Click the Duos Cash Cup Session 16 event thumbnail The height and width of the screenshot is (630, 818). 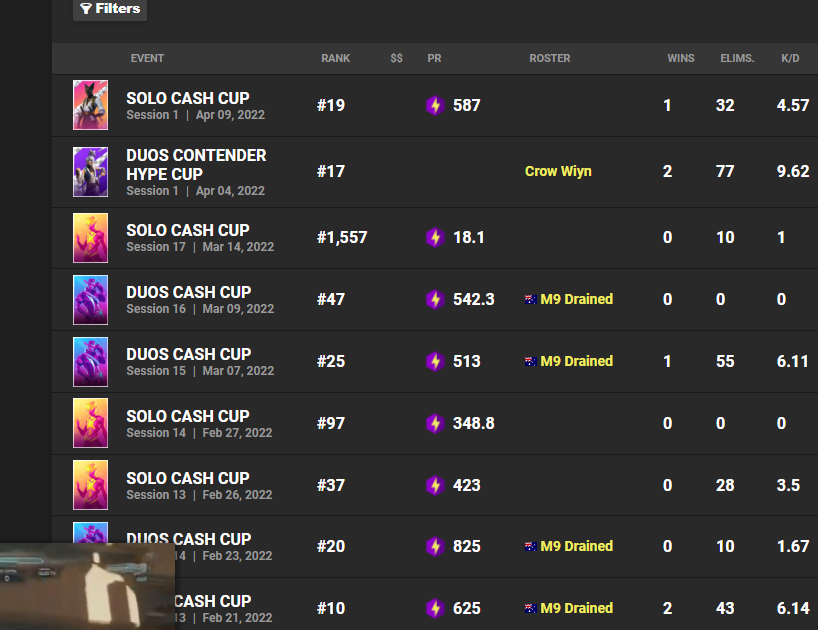(x=90, y=299)
